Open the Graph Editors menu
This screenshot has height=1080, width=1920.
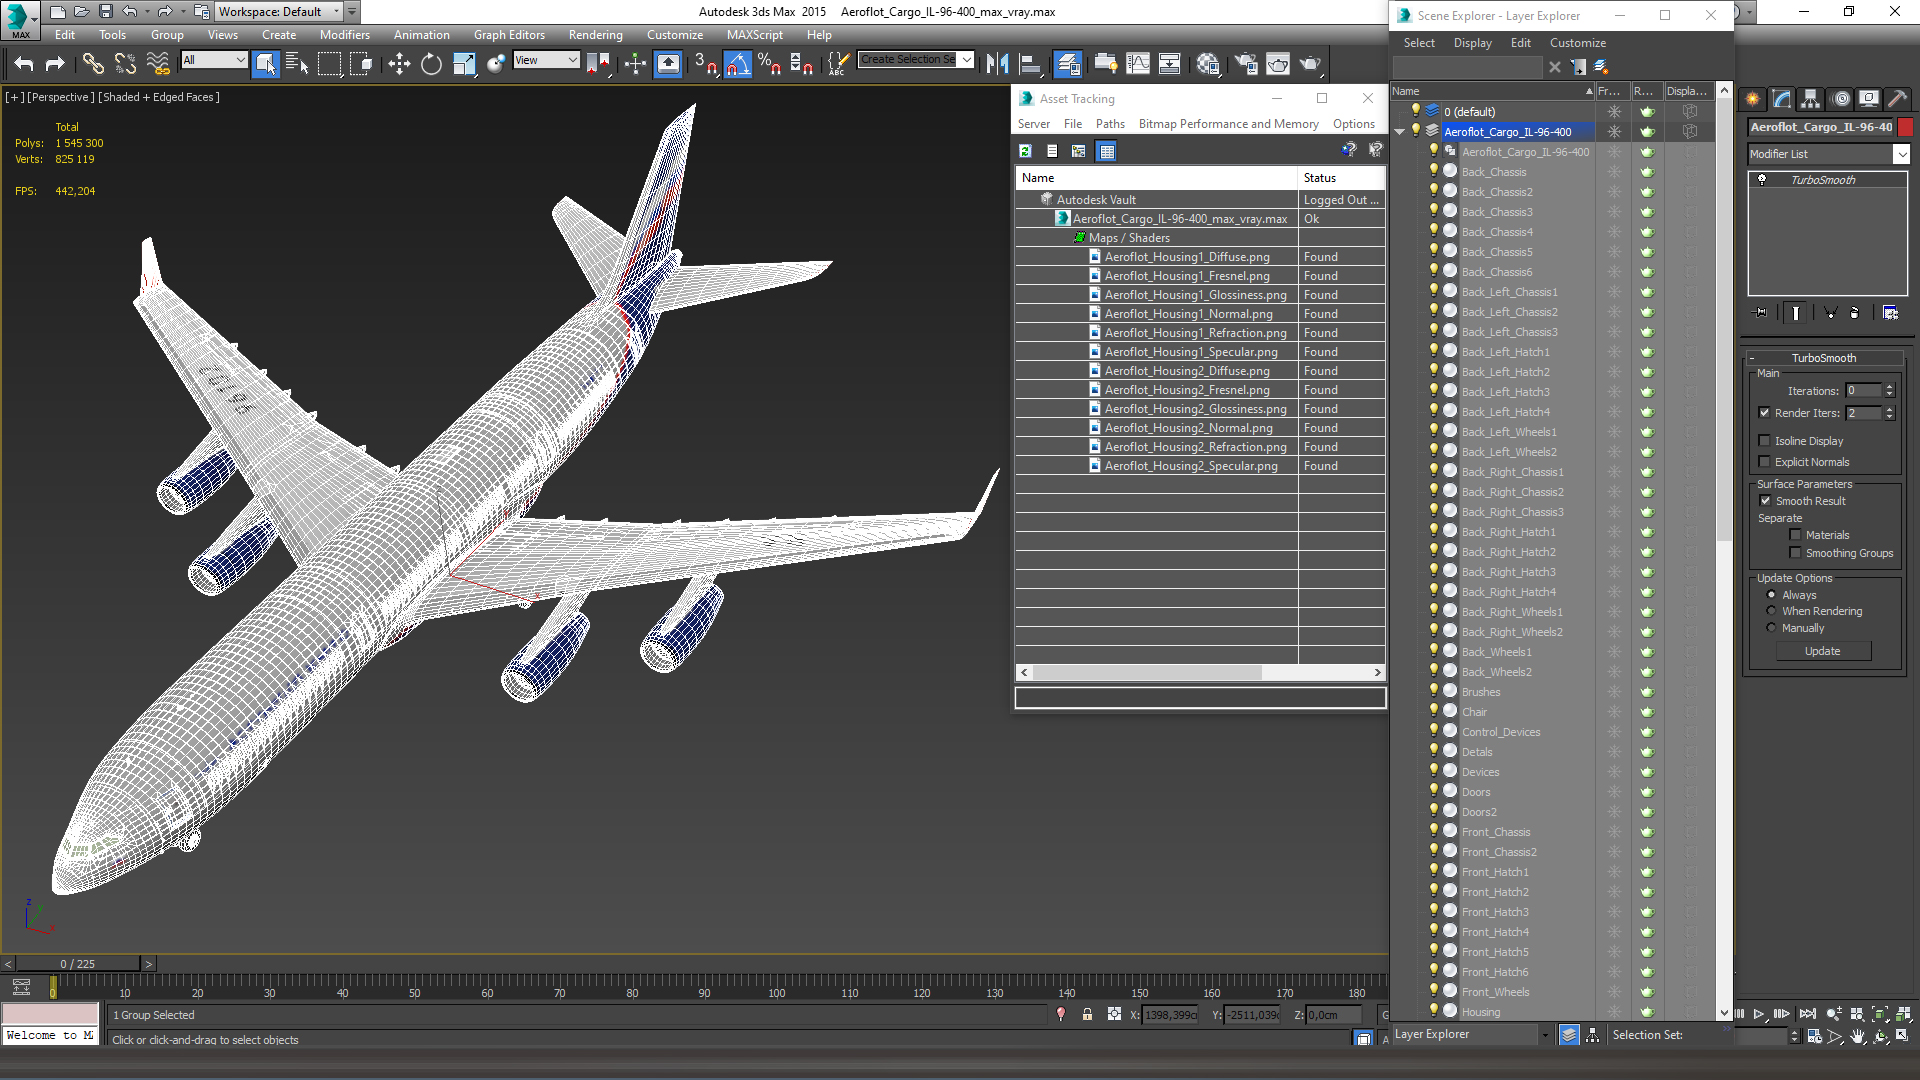510,35
